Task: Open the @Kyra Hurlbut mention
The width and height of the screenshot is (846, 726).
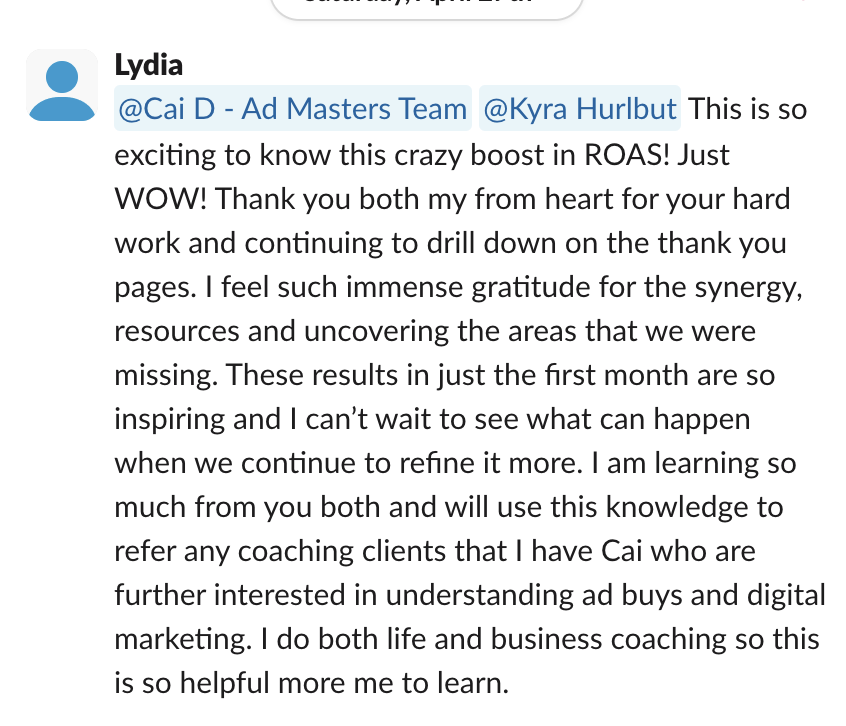Action: point(579,108)
